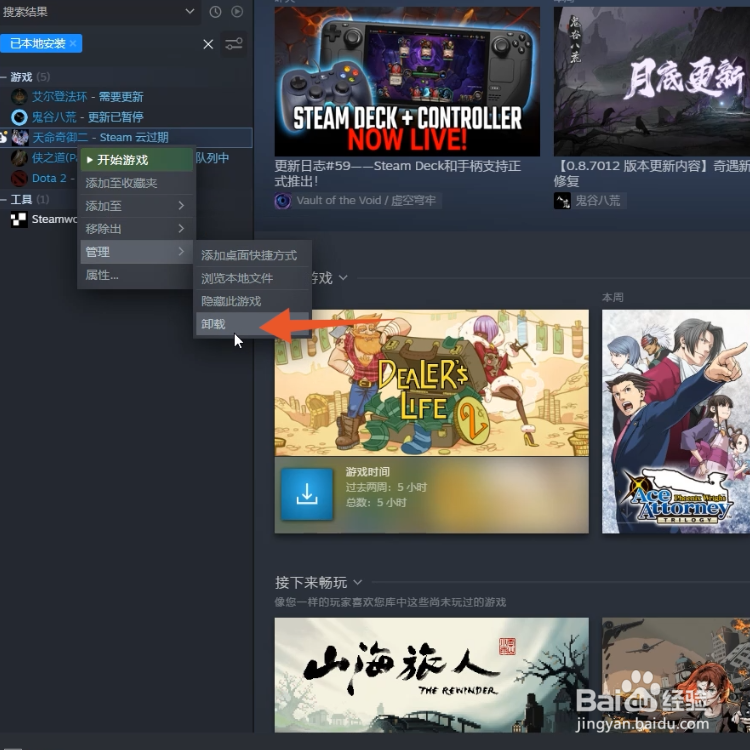Image resolution: width=750 pixels, height=750 pixels.
Task: Click the 游戏时间 playtime label
Action: (367, 472)
